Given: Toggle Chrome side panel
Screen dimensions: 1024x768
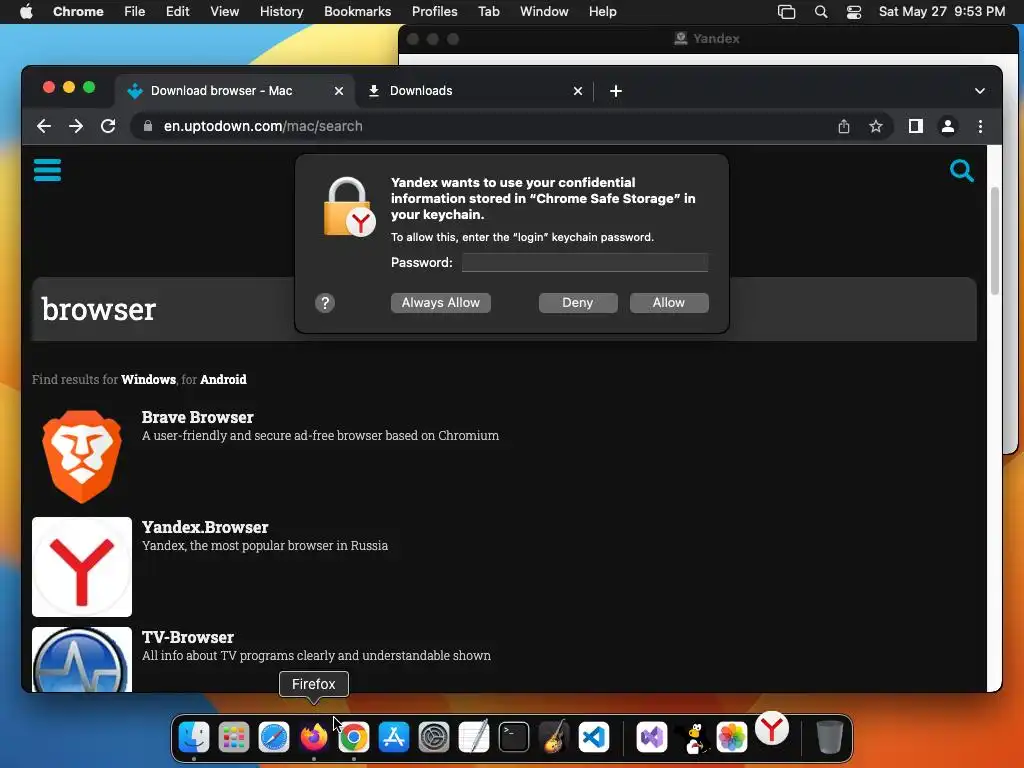Looking at the screenshot, I should pyautogui.click(x=916, y=126).
